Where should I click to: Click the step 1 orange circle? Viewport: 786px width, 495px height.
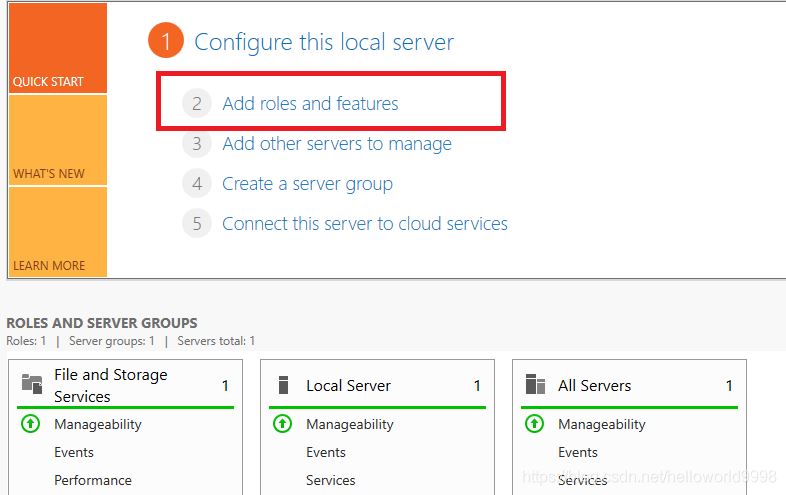click(166, 42)
